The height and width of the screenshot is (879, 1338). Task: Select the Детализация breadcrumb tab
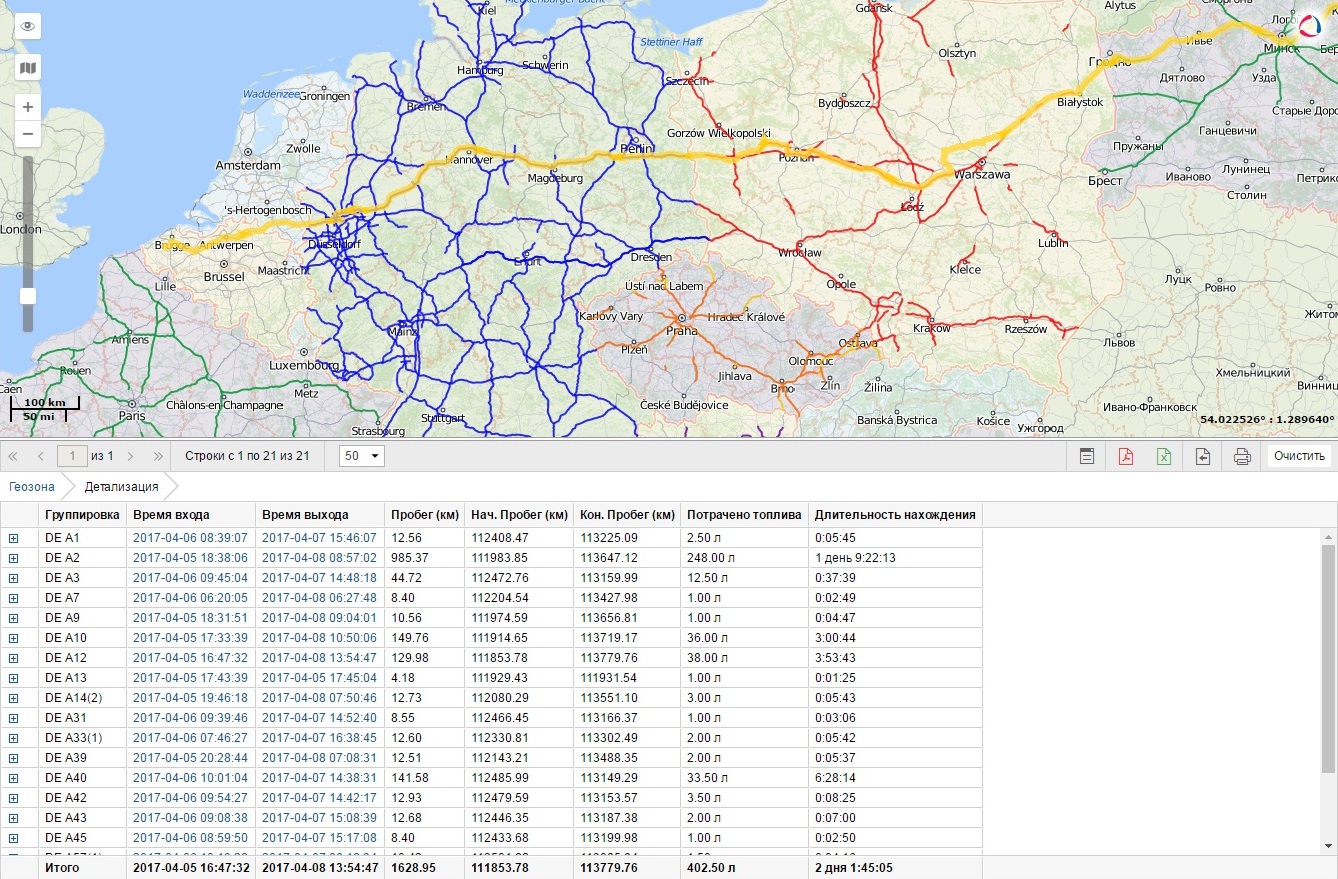[121, 487]
